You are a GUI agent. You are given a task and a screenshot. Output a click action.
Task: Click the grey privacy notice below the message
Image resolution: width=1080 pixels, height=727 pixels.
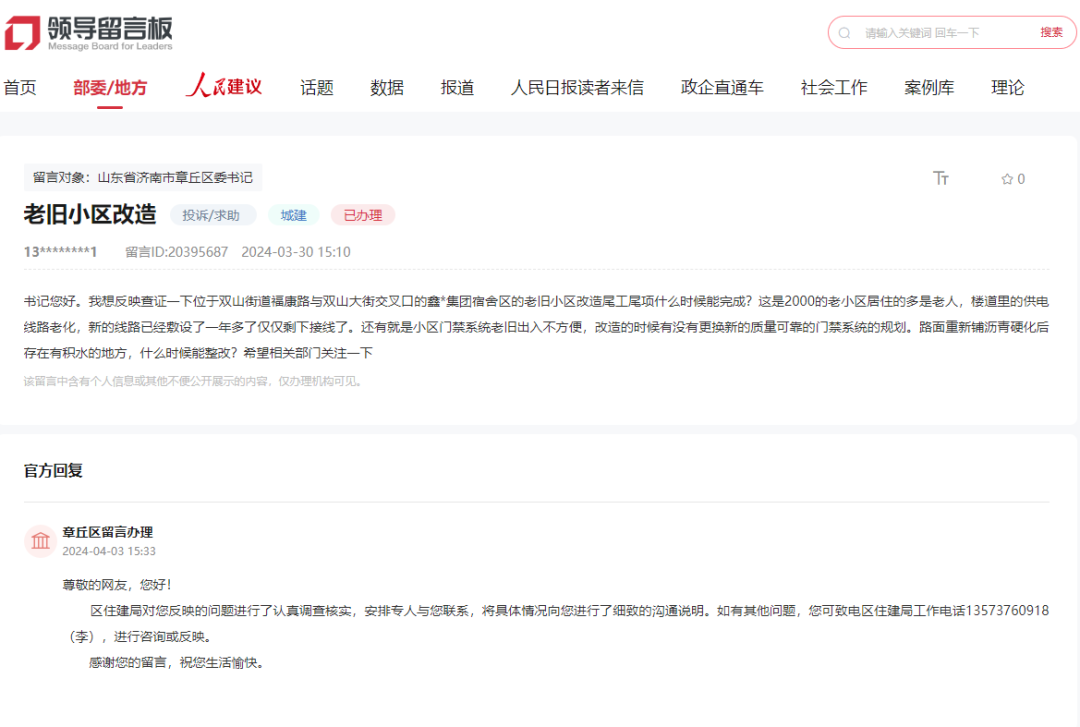coord(194,381)
